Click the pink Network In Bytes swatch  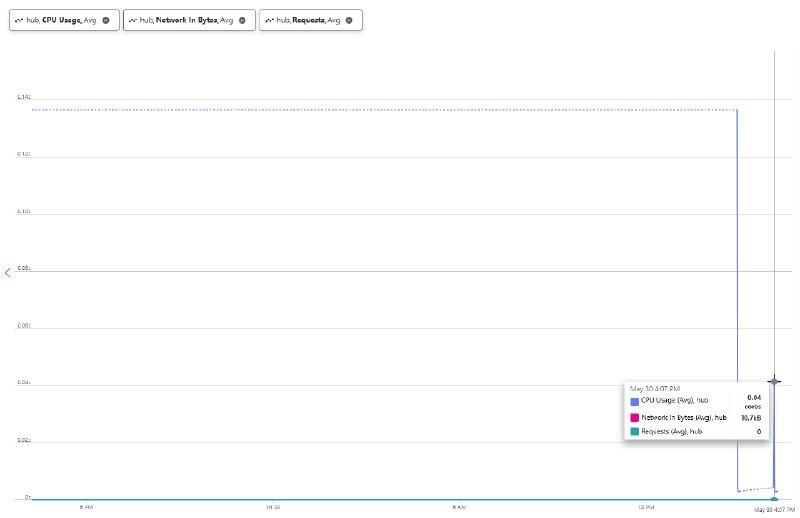(635, 418)
